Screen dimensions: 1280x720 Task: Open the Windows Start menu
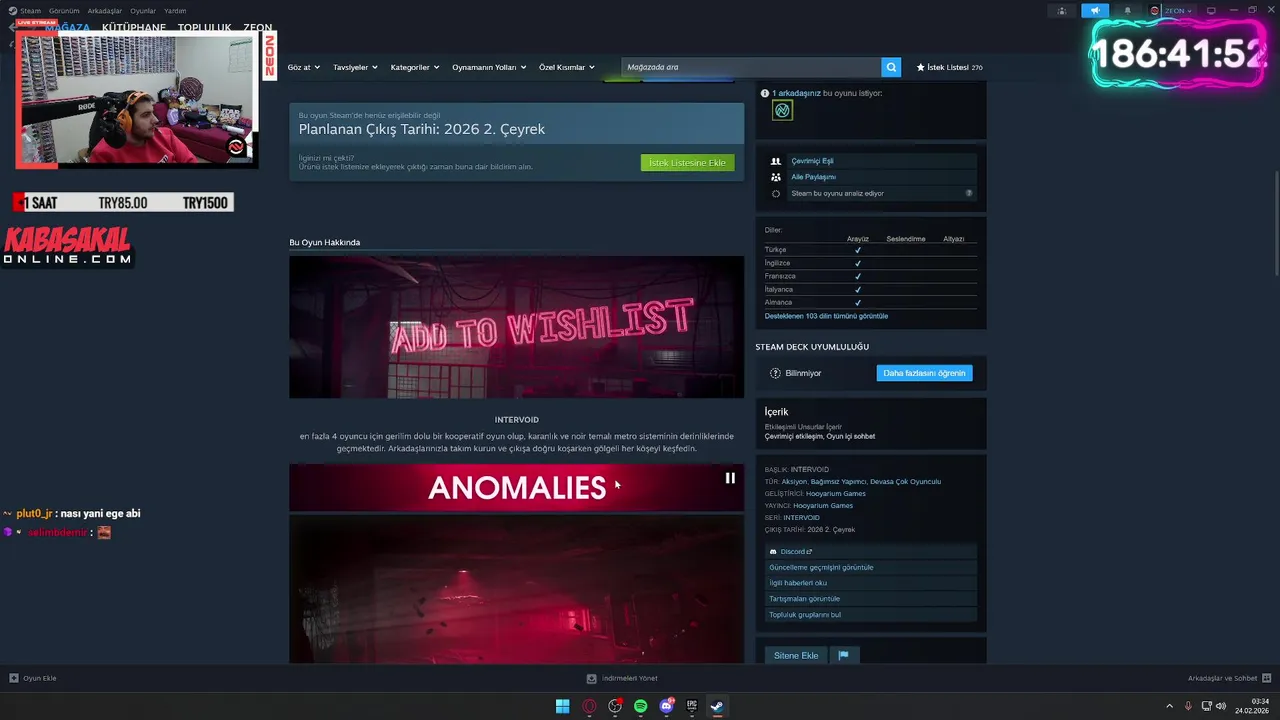(x=563, y=706)
